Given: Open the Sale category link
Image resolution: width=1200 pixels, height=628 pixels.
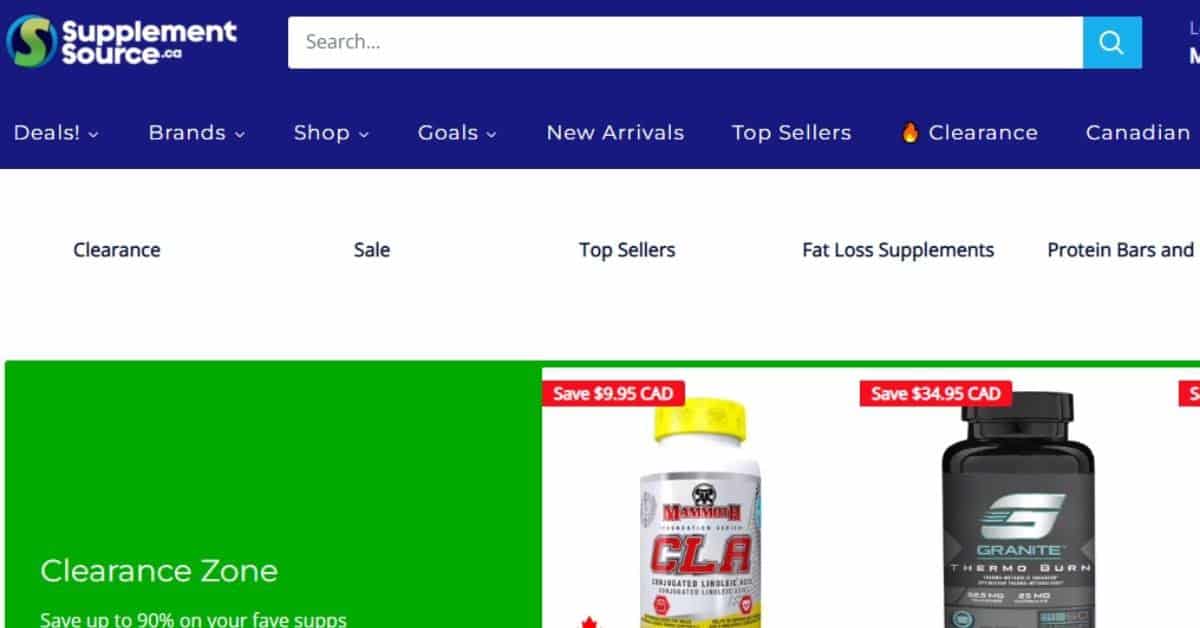Looking at the screenshot, I should point(372,250).
